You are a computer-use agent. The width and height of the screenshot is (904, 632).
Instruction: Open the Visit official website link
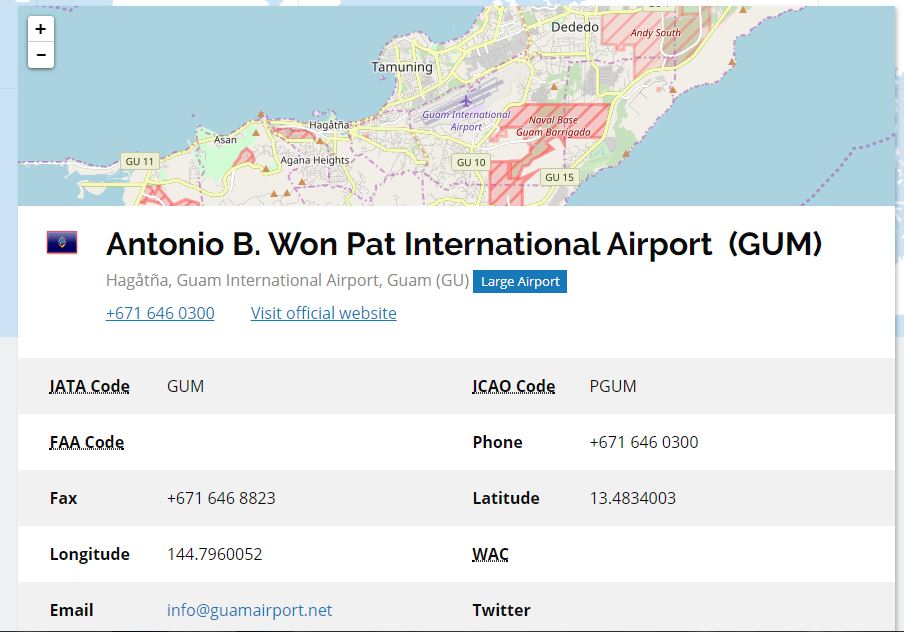click(323, 313)
